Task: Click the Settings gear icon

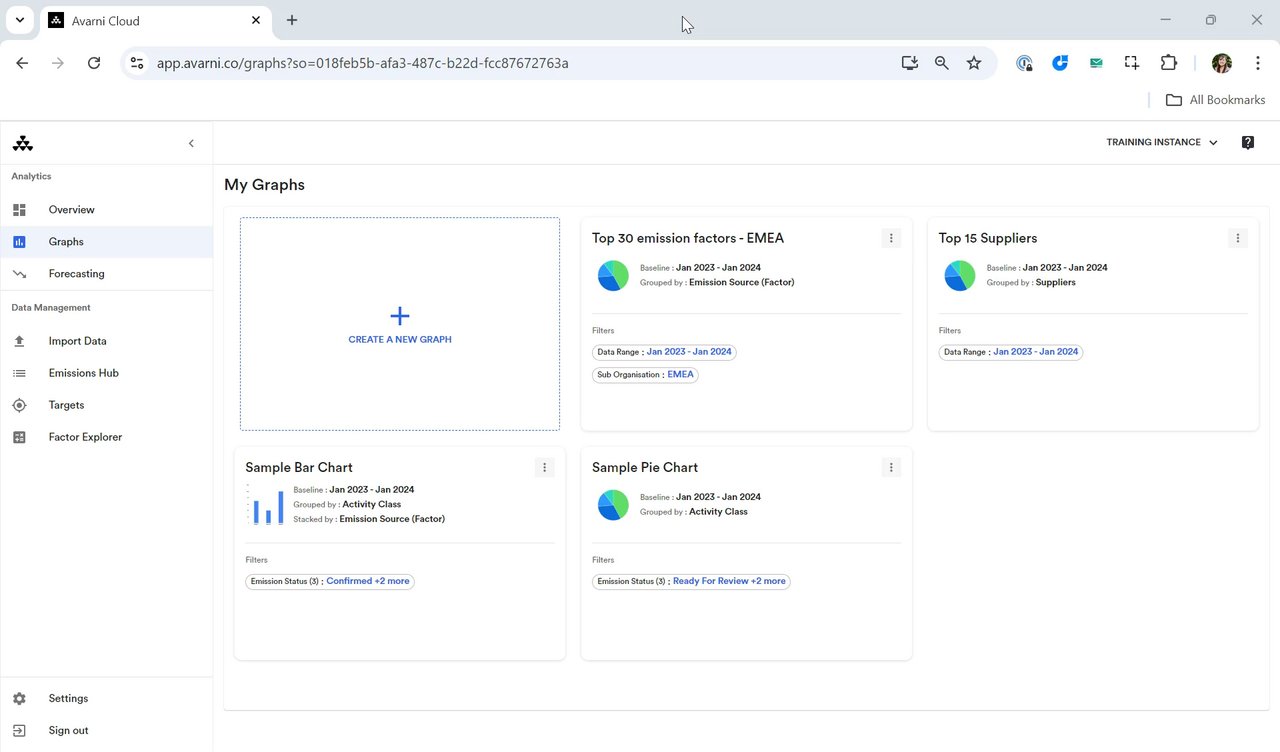Action: (19, 699)
